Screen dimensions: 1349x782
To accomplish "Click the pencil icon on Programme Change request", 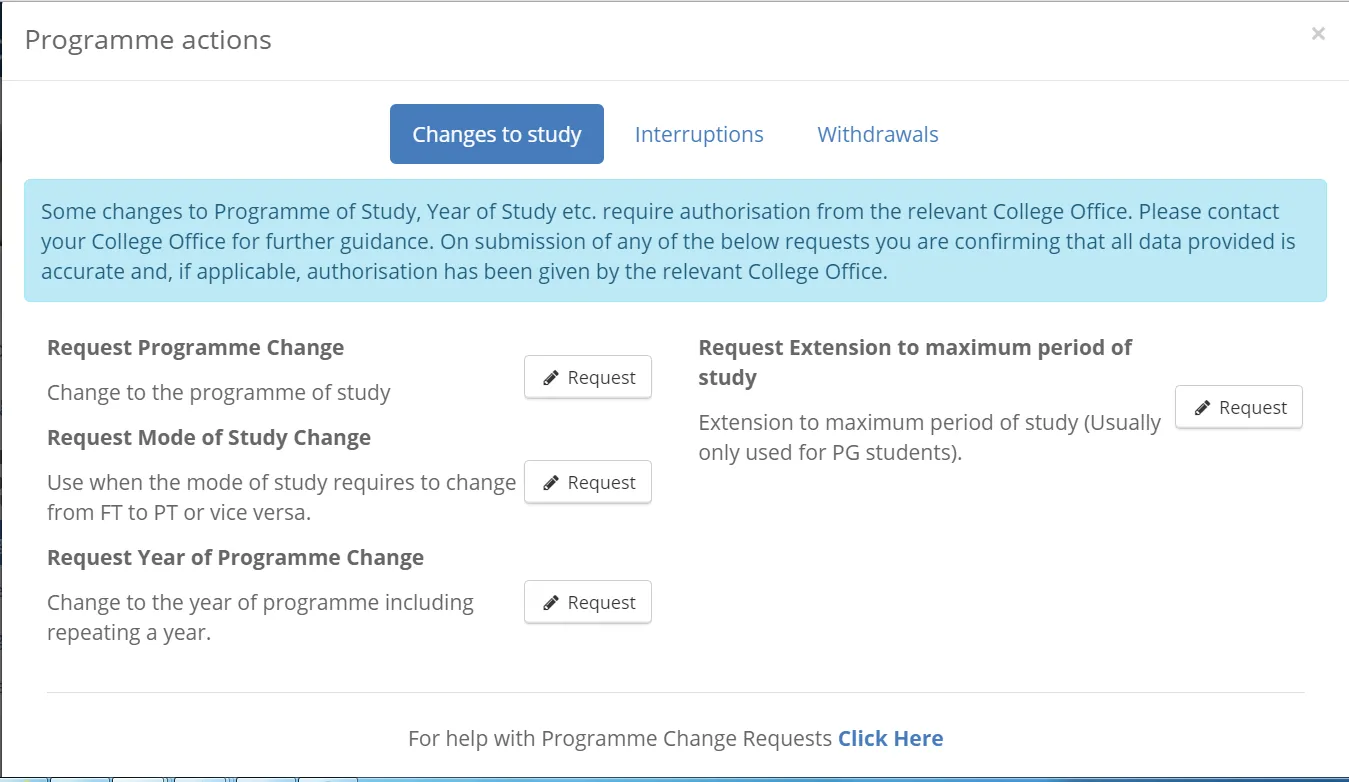I will [x=549, y=376].
